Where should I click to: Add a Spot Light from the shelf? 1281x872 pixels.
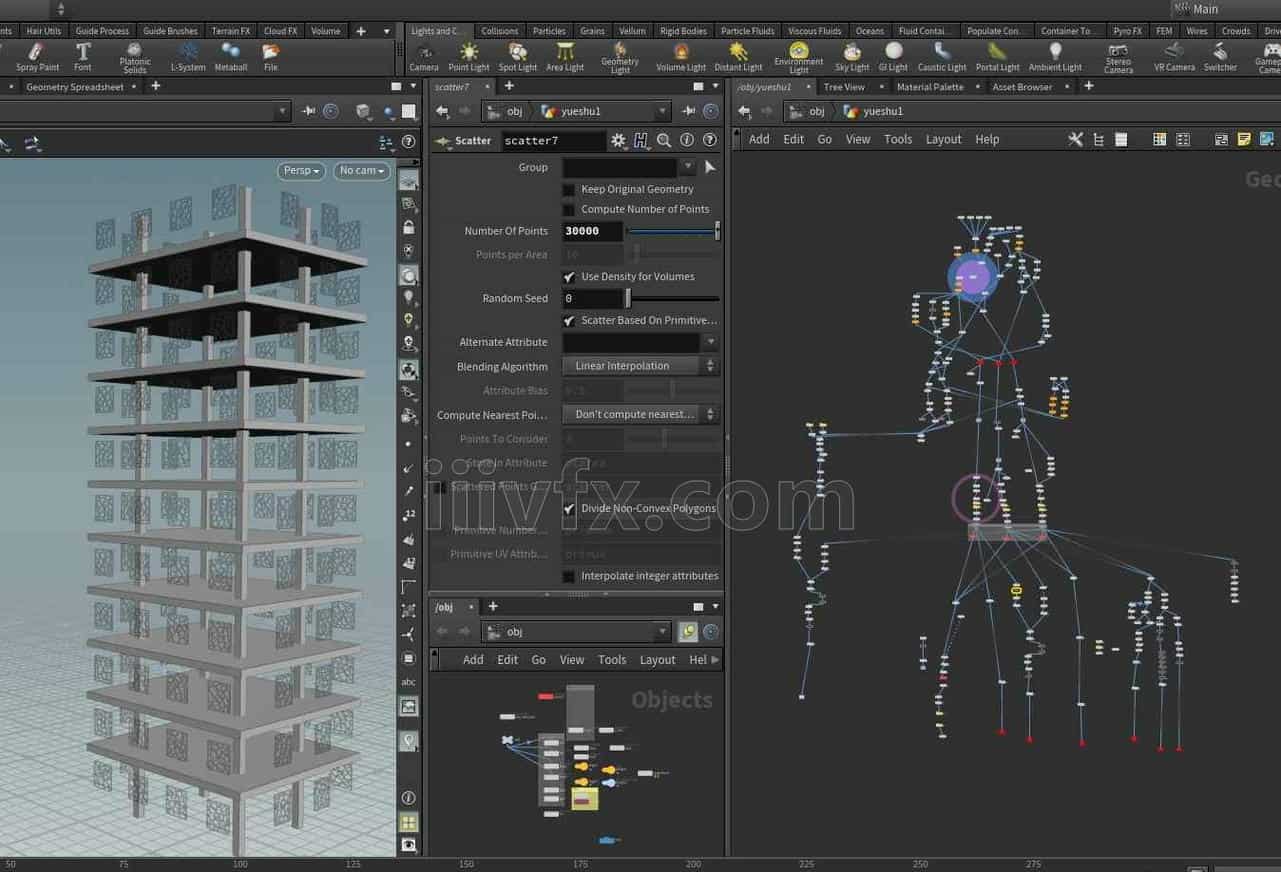click(x=518, y=57)
